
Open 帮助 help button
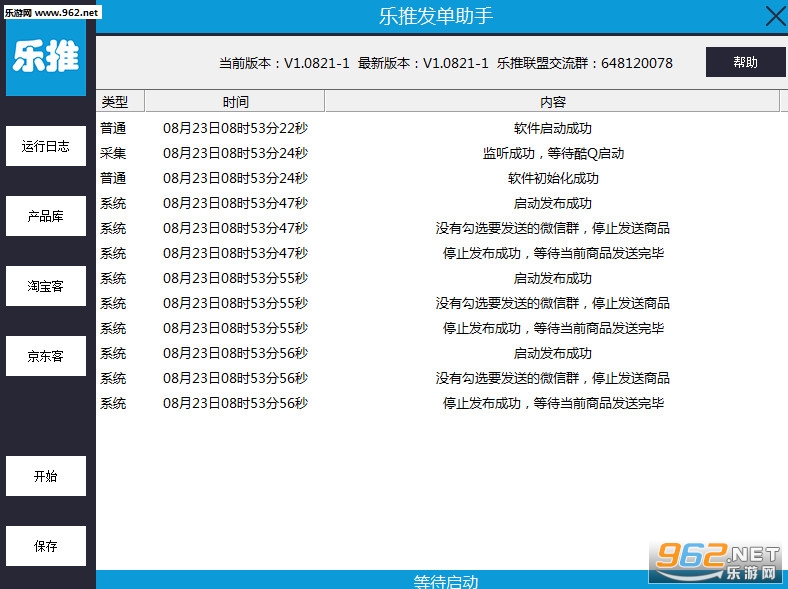click(745, 62)
